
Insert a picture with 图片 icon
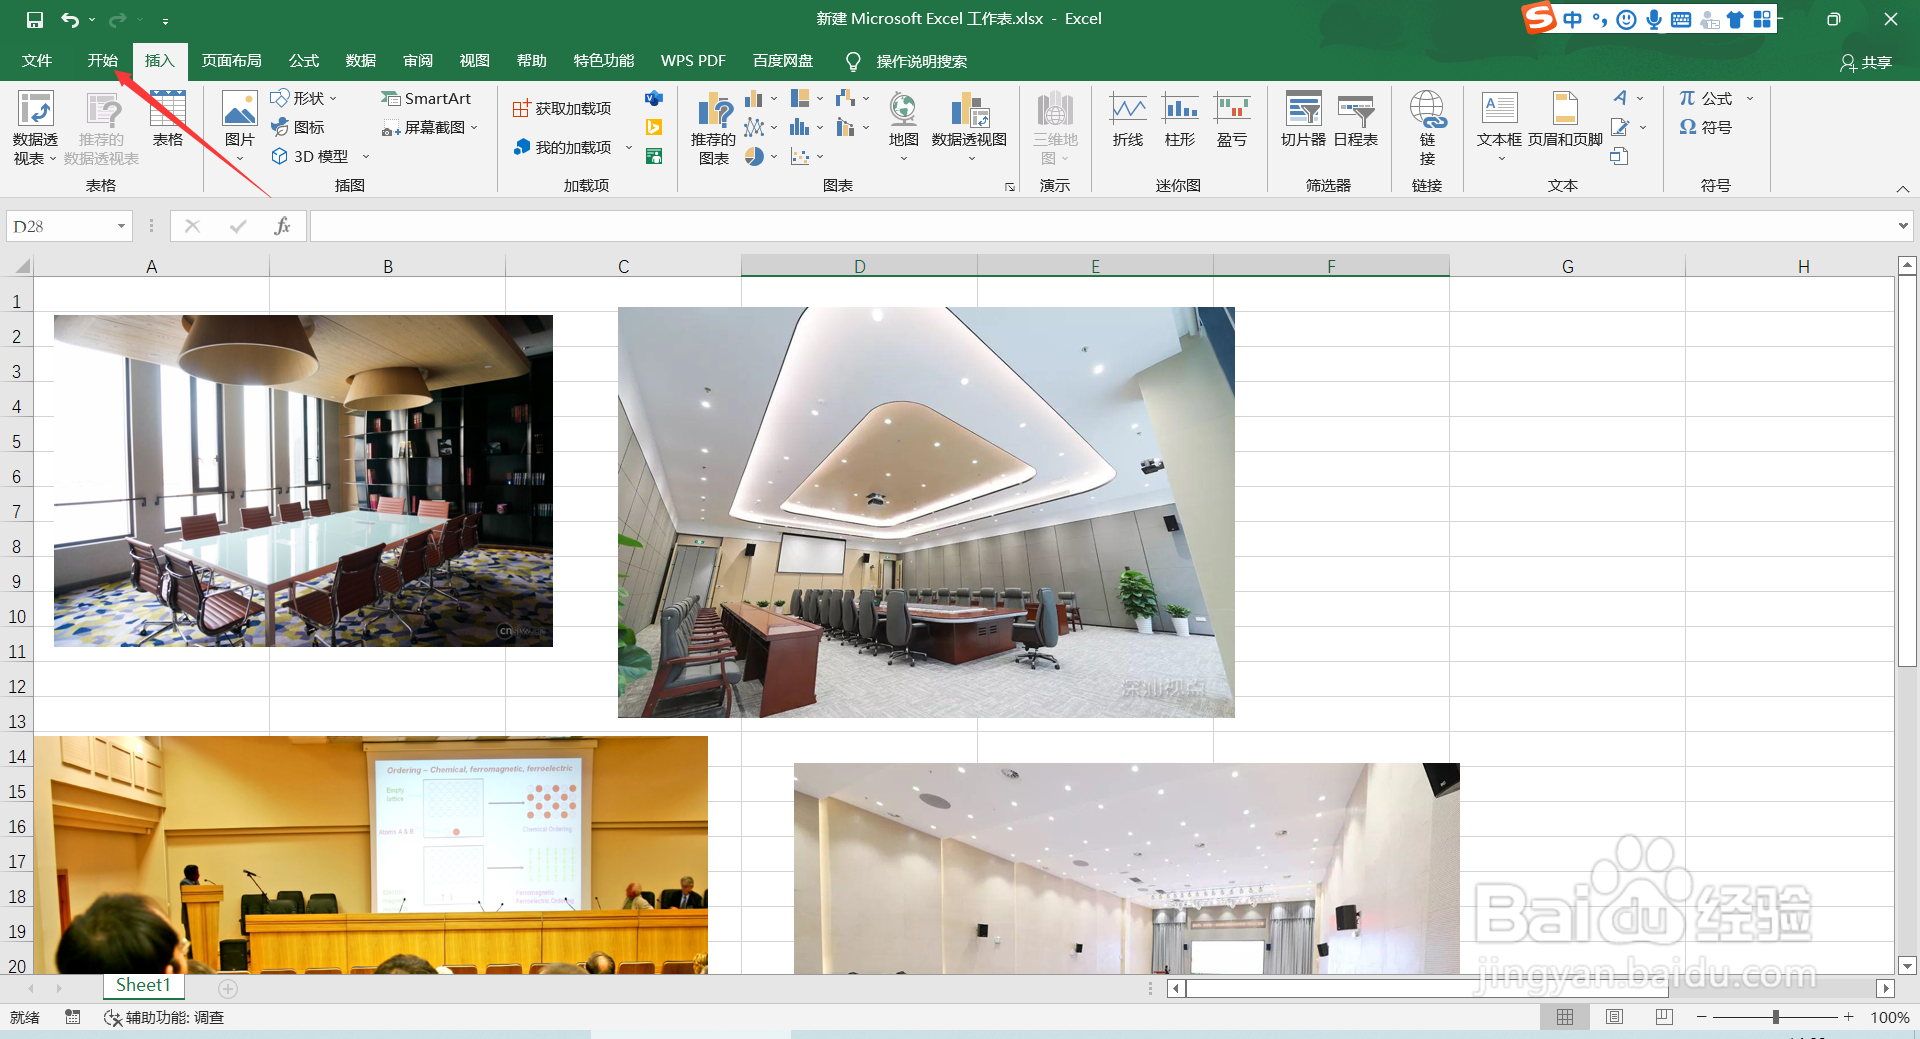click(240, 108)
